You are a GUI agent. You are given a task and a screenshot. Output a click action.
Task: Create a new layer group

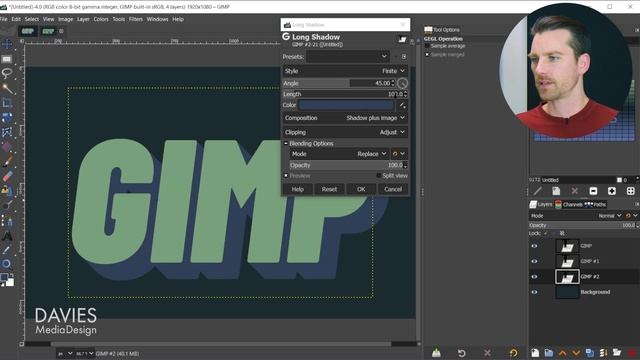[x=549, y=353]
